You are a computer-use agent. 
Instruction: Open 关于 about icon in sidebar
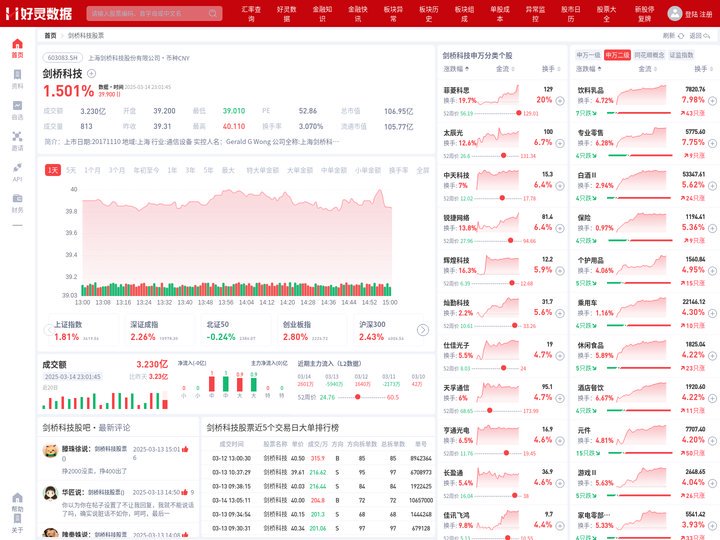(17, 519)
